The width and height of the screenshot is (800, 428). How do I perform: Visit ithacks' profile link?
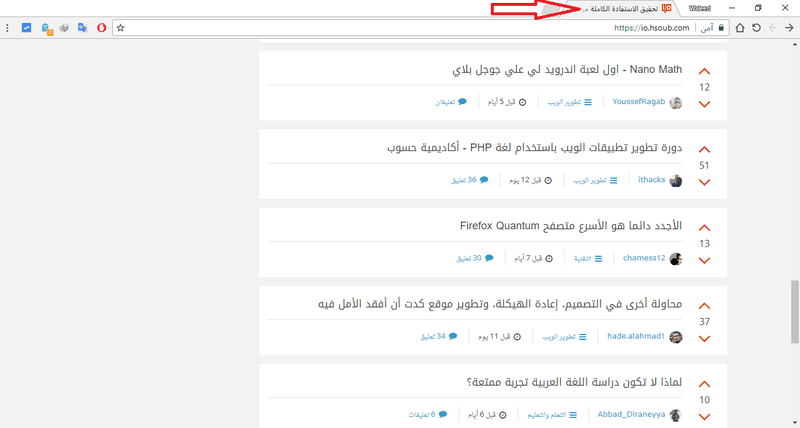(652, 180)
